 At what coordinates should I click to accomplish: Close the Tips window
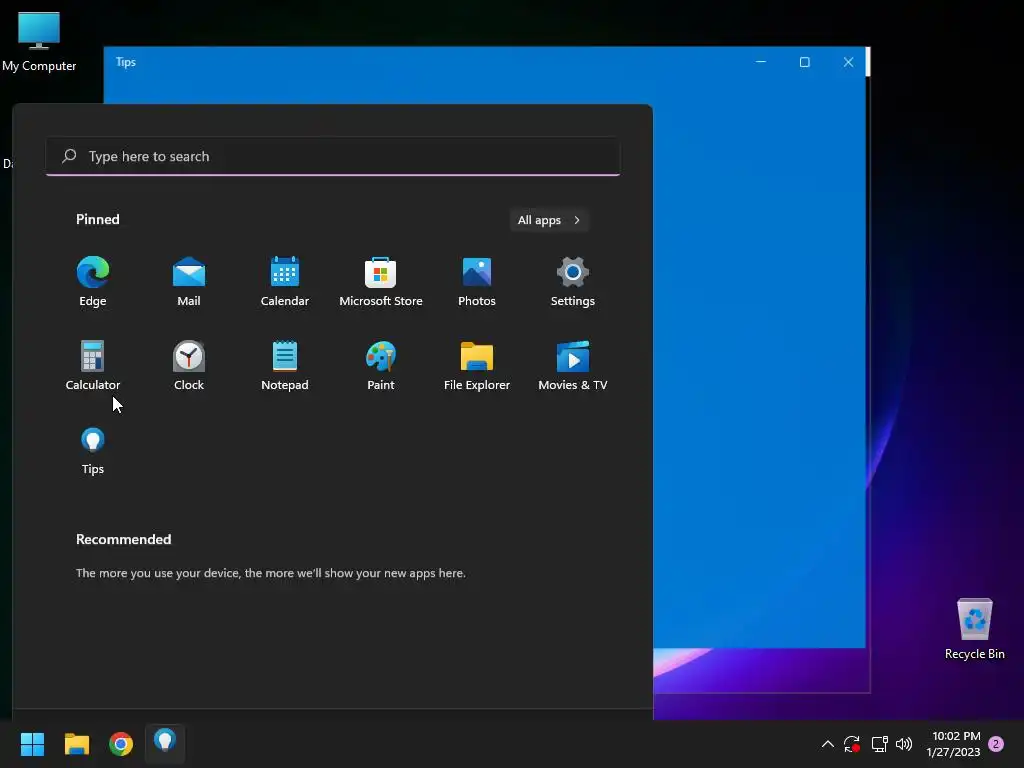point(848,62)
